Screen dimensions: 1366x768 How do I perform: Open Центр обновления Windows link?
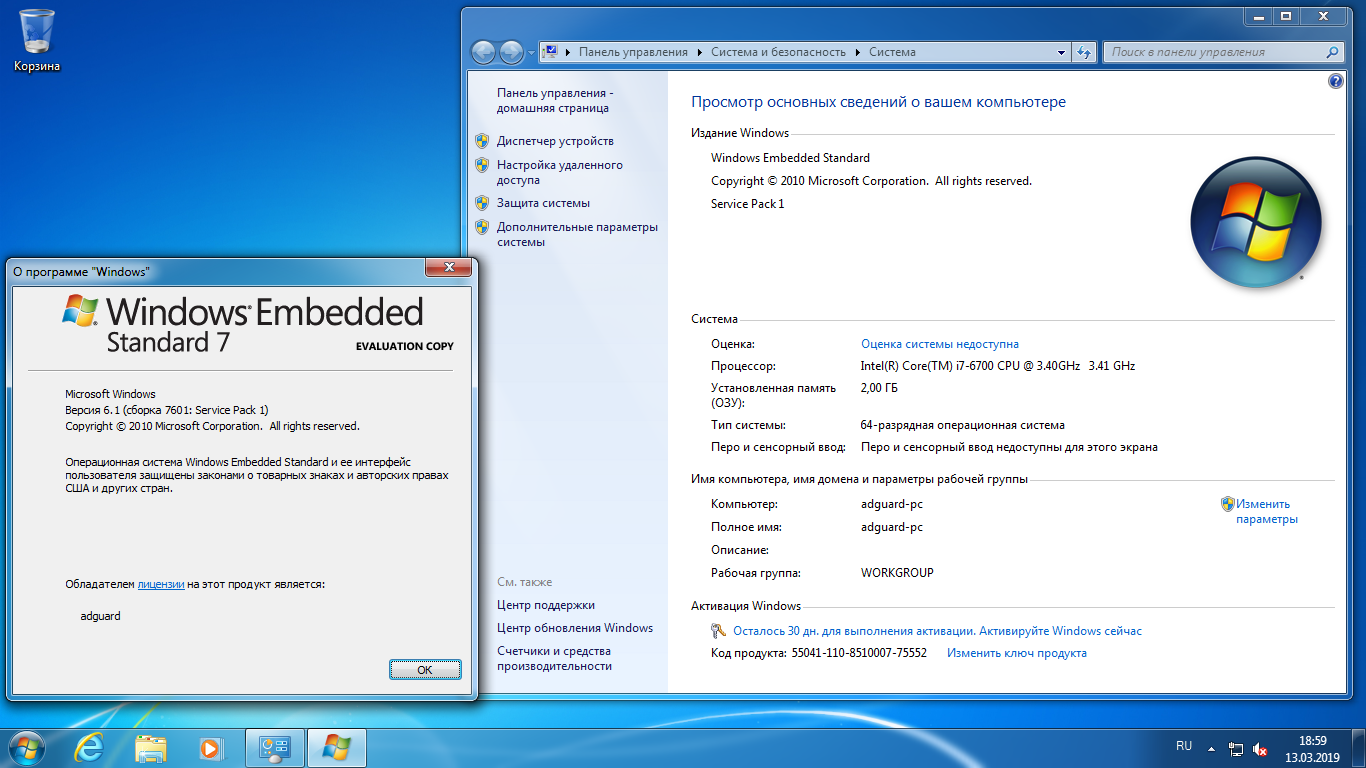[575, 628]
